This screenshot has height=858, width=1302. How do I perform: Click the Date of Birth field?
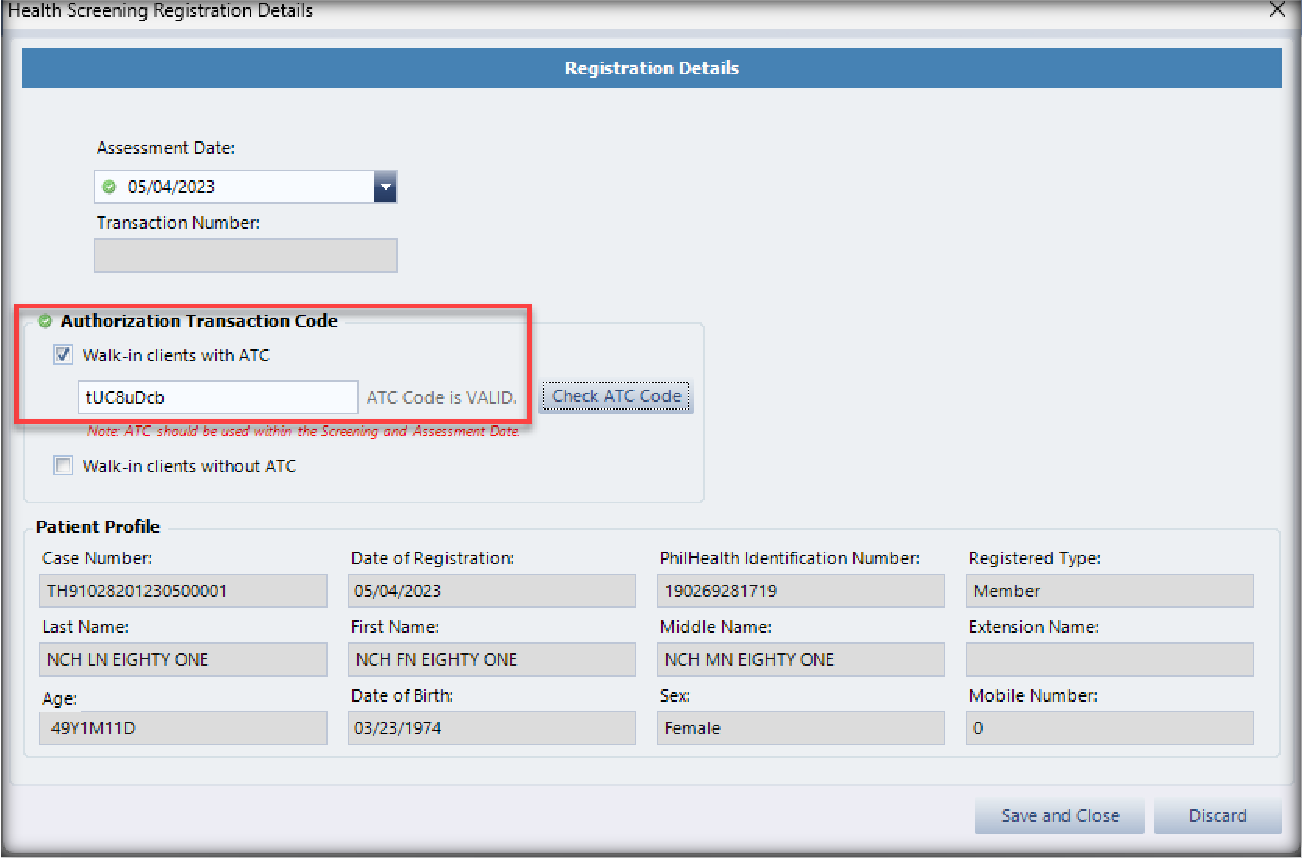[491, 728]
